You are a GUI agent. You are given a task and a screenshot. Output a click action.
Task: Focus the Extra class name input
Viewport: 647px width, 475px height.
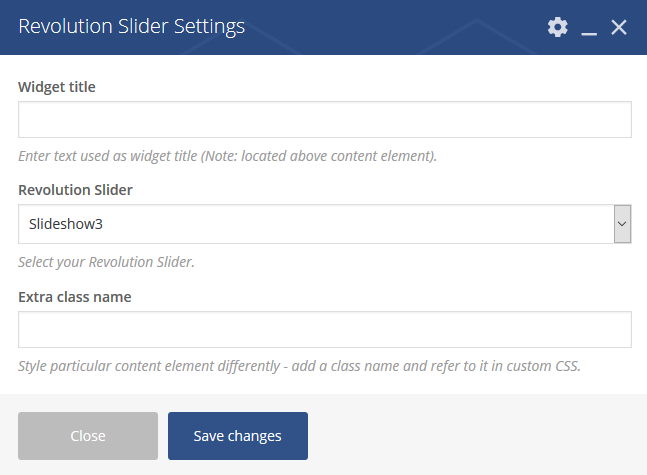(324, 329)
